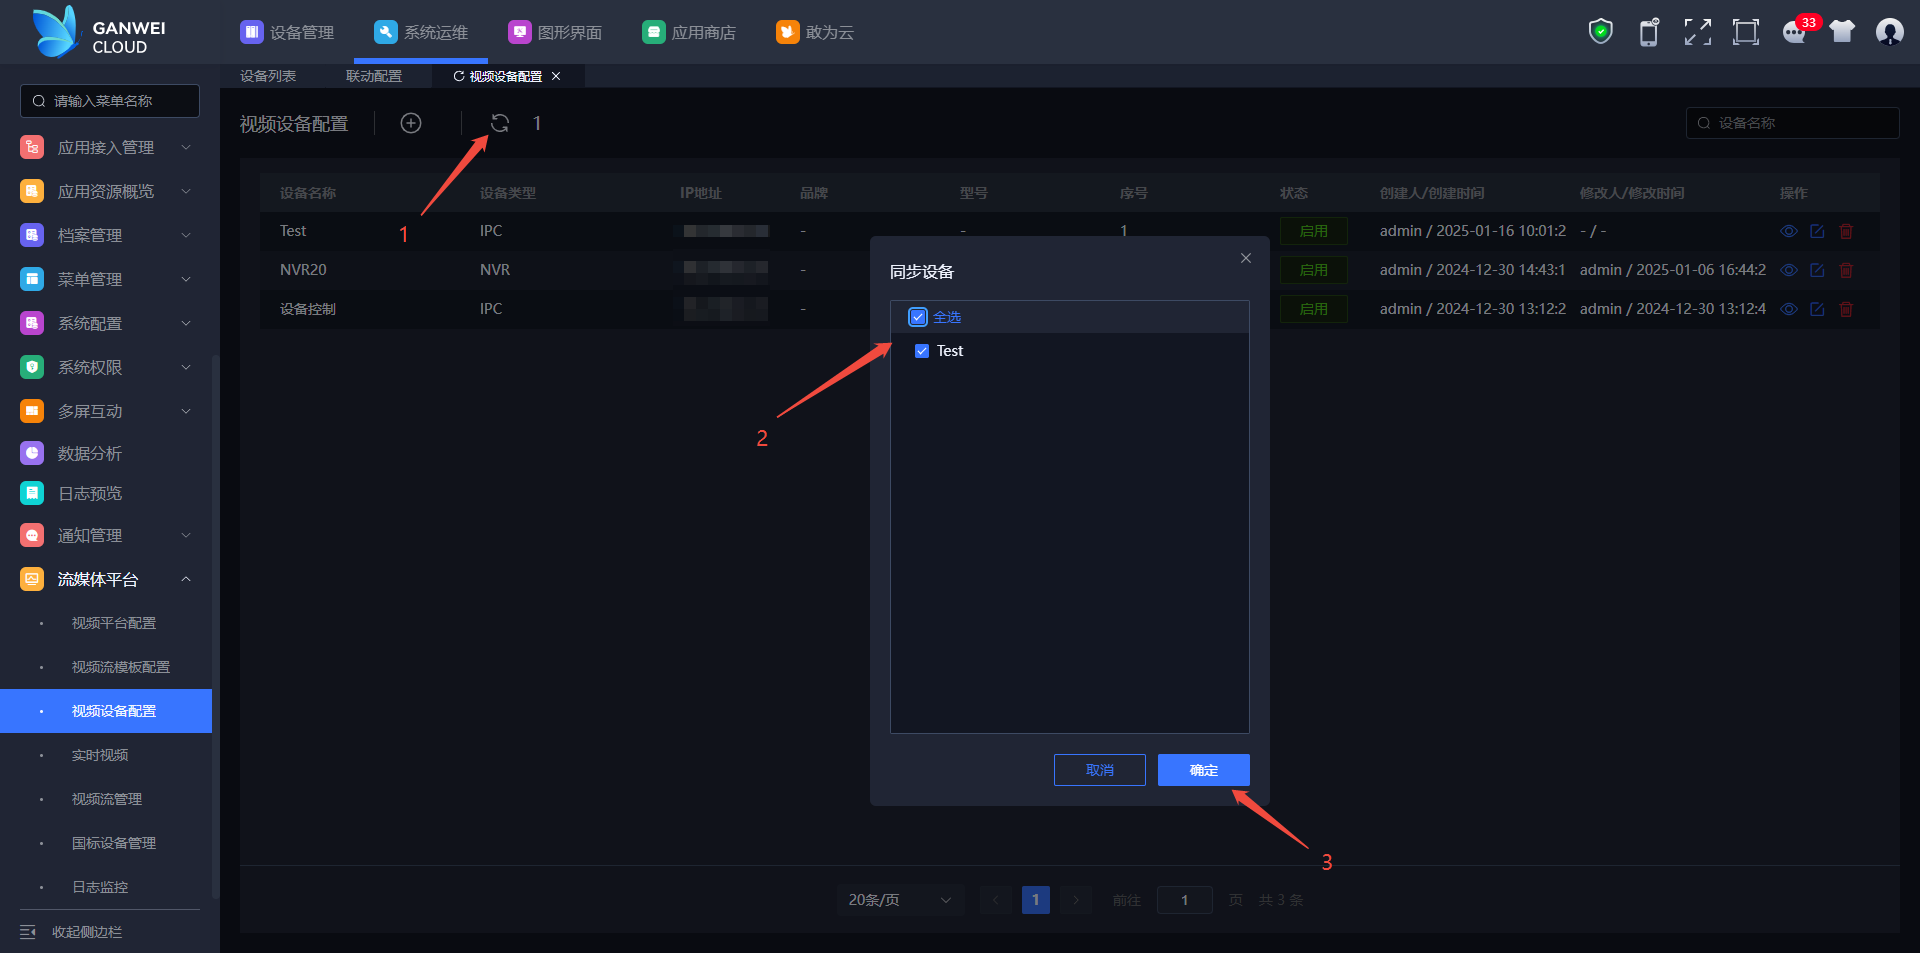This screenshot has width=1920, height=953.
Task: Click the user avatar icon
Action: 1889,32
